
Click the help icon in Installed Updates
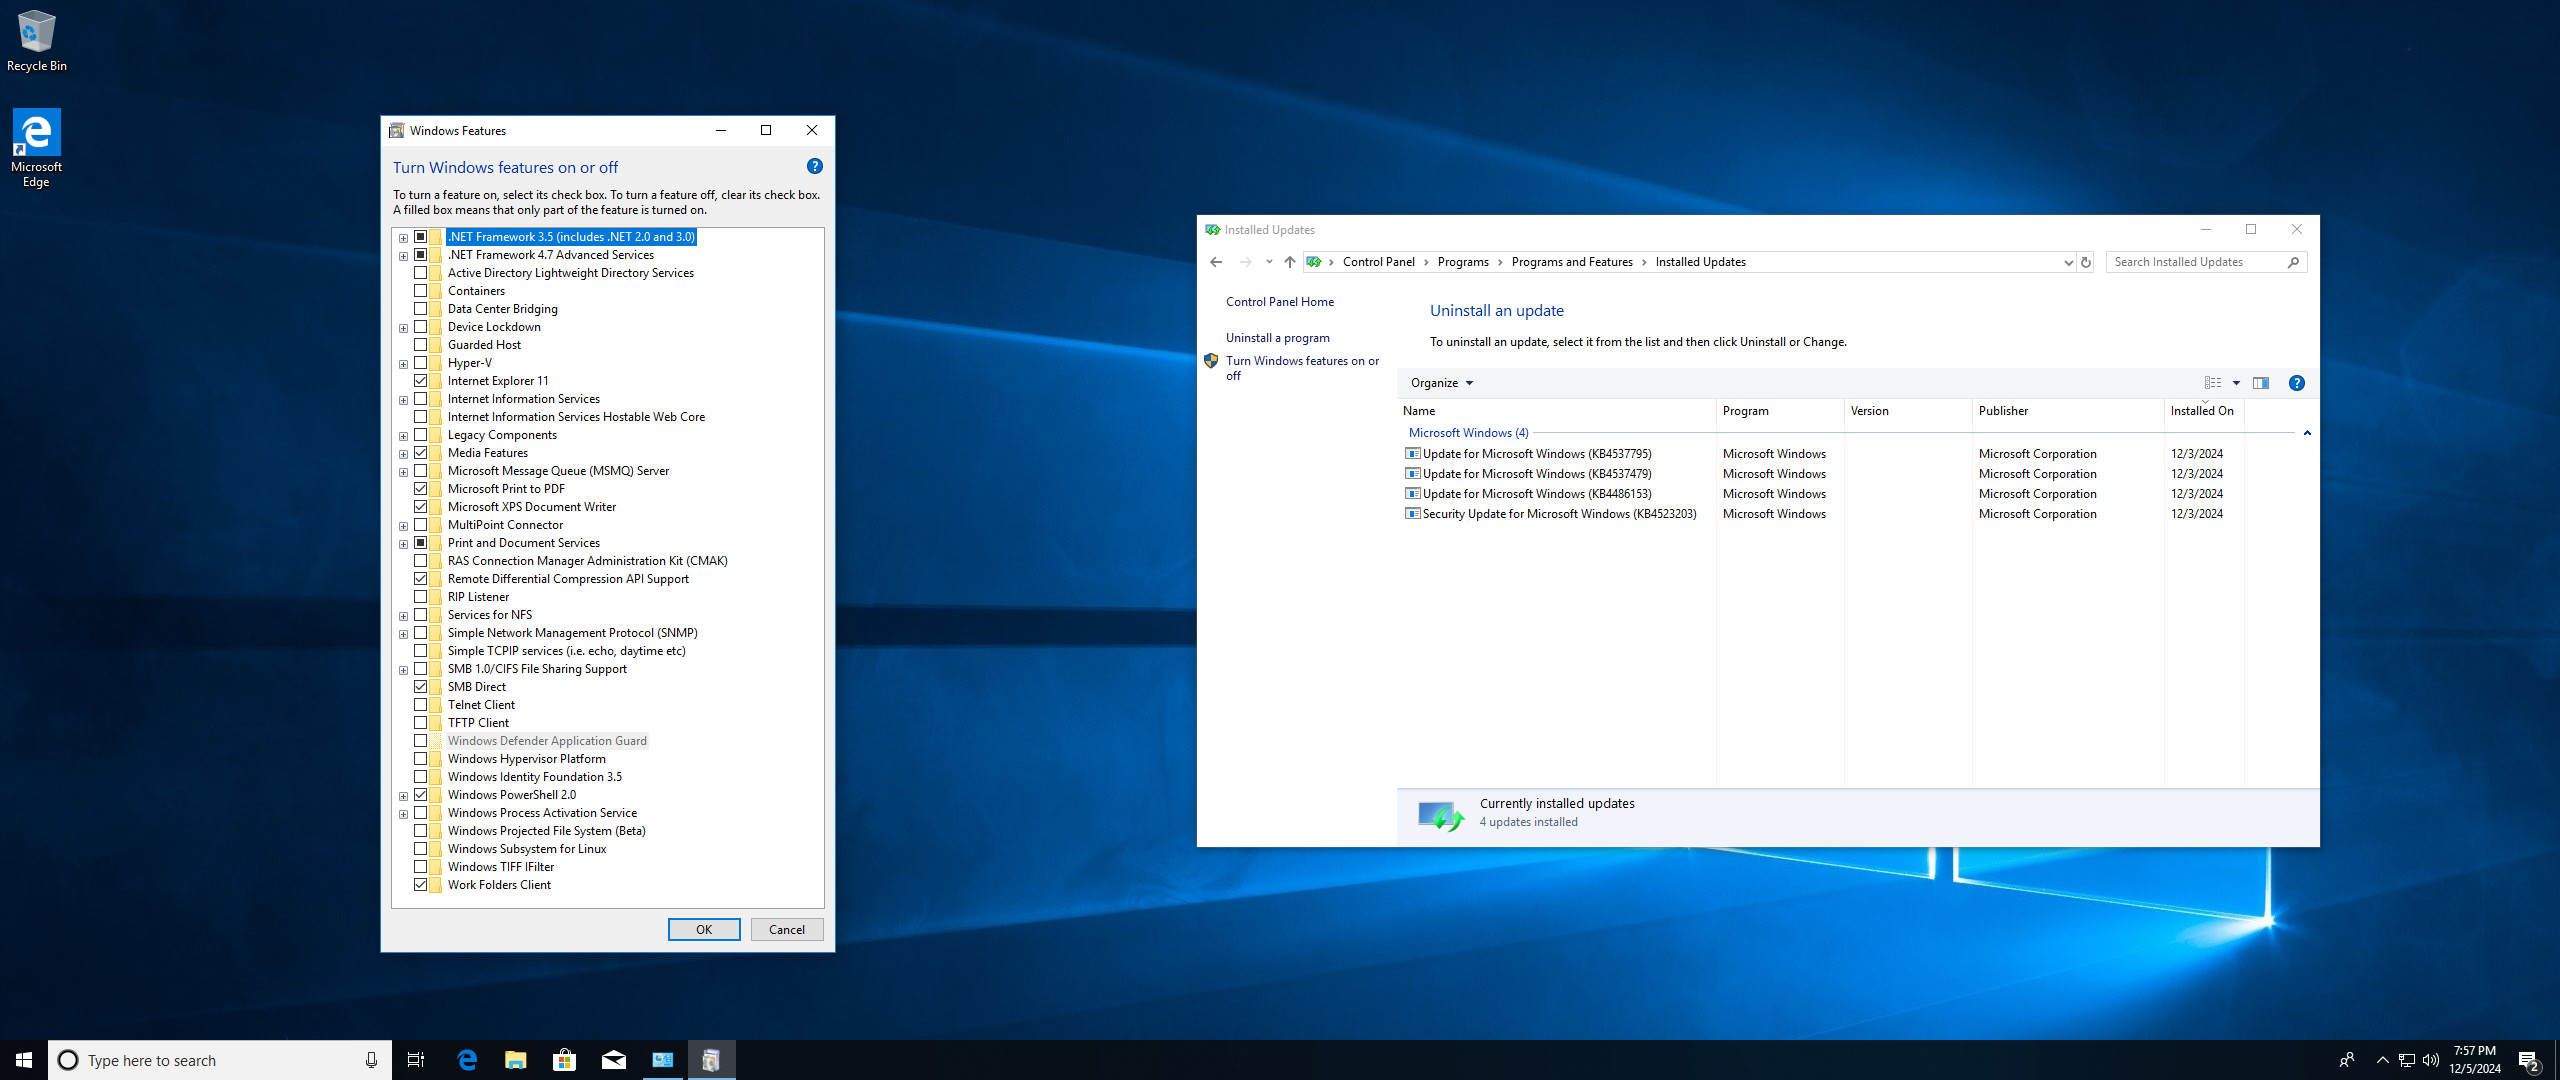pyautogui.click(x=2297, y=383)
